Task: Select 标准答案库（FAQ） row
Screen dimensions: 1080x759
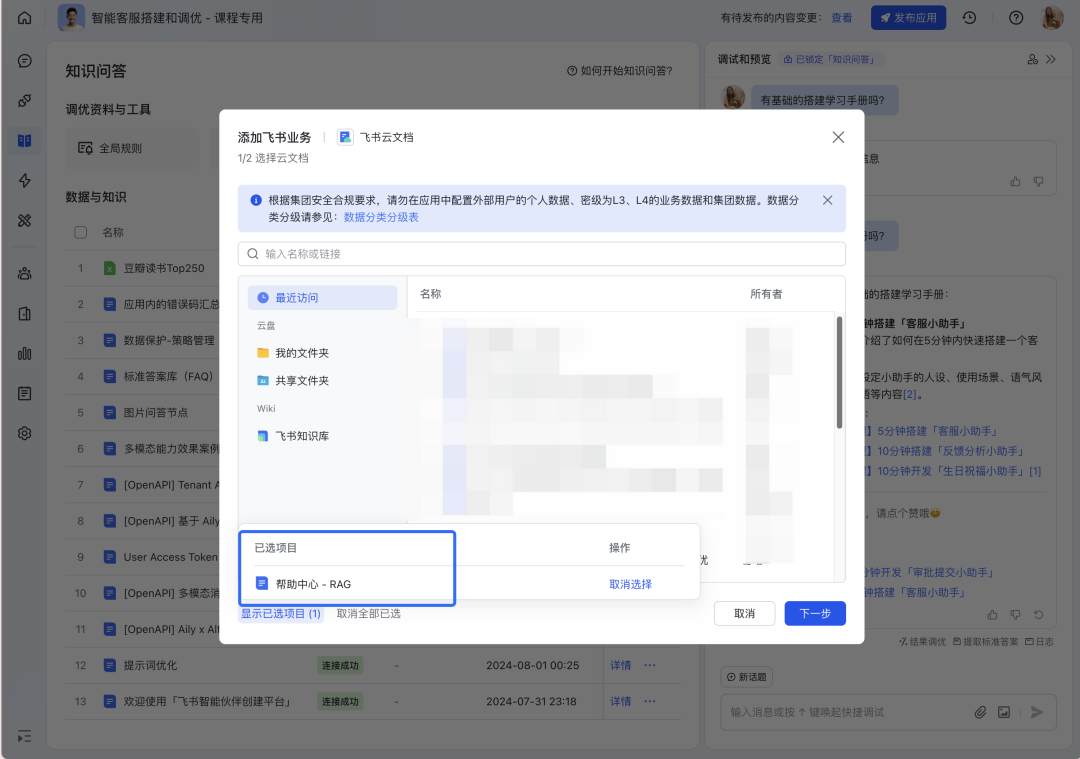Action: click(x=168, y=376)
